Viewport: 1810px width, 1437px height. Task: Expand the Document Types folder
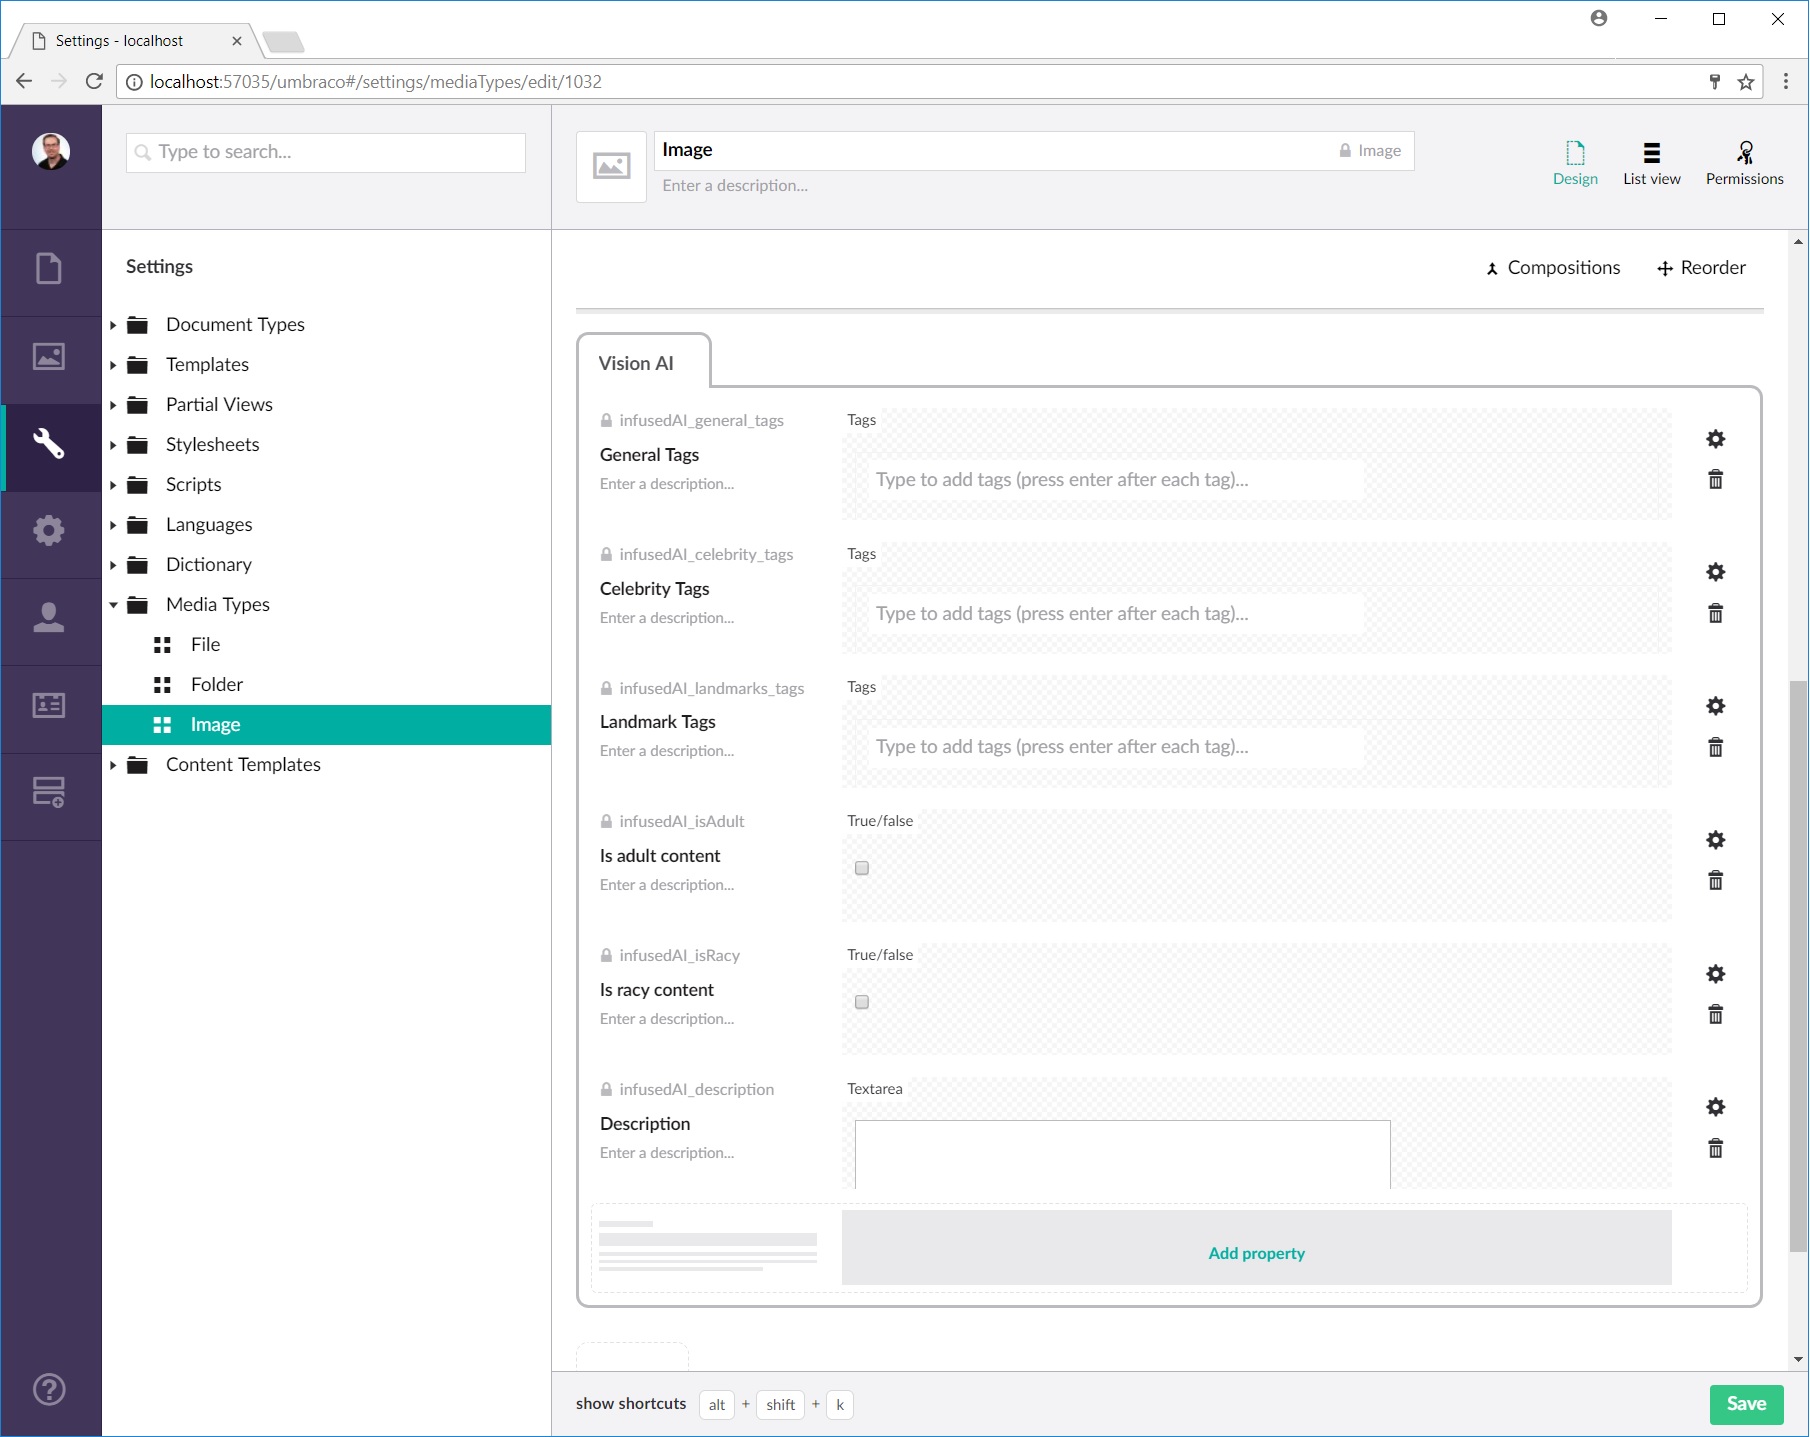pos(113,325)
